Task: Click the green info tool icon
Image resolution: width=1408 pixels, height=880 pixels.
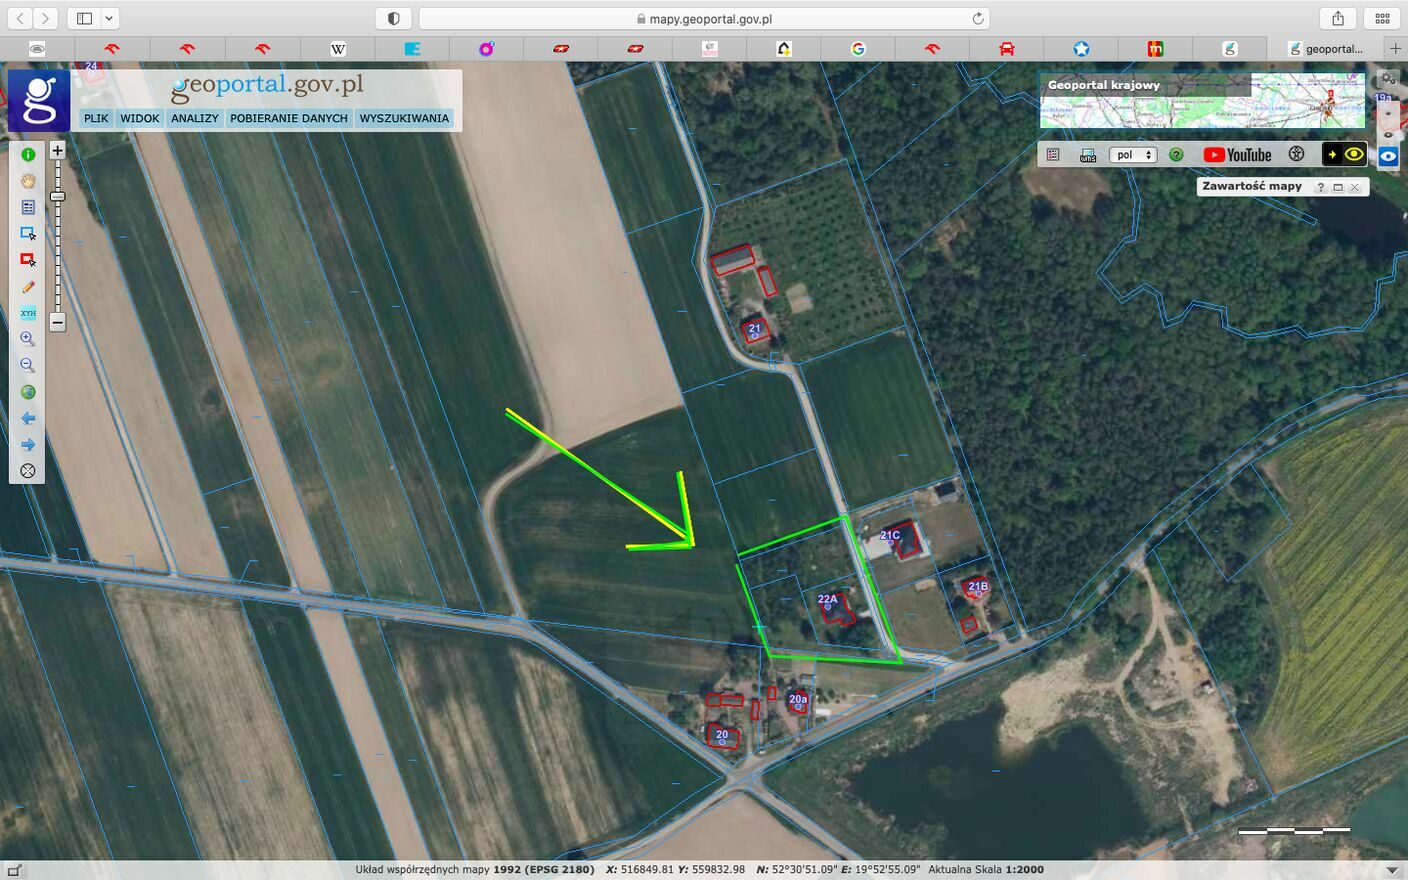Action: click(28, 155)
